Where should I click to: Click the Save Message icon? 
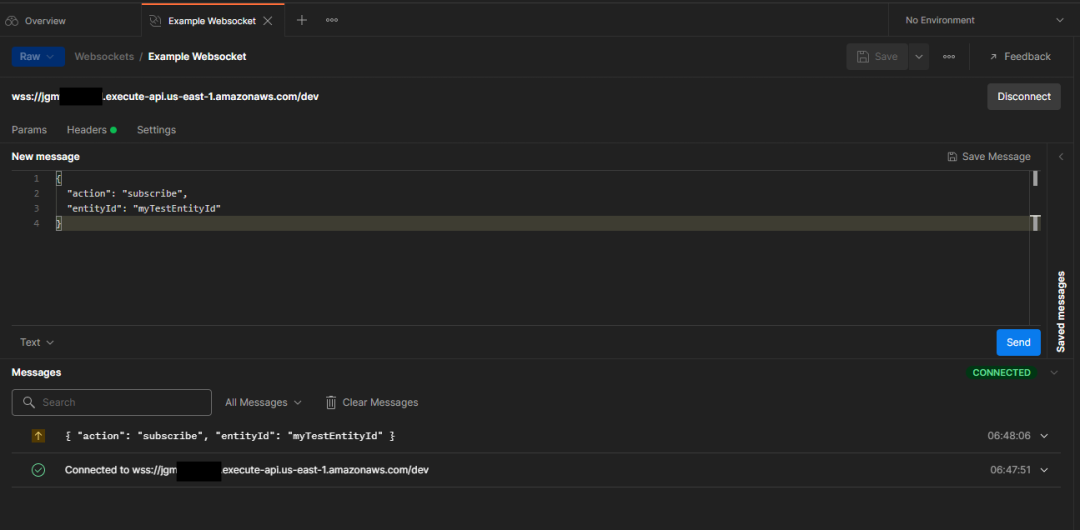click(x=953, y=157)
